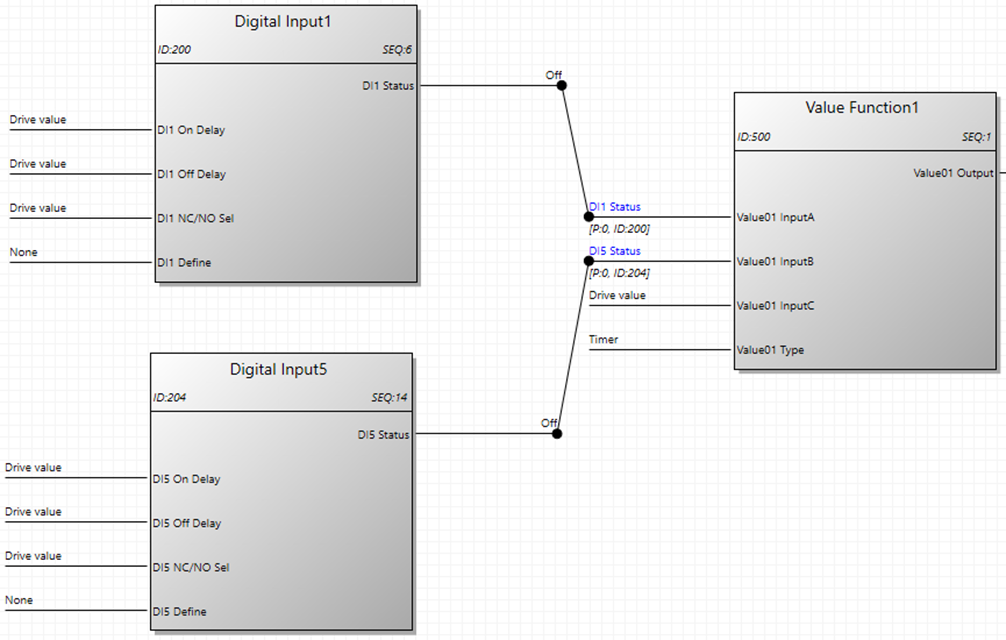Click the SEQ:6 text in Digital Input1

[397, 50]
